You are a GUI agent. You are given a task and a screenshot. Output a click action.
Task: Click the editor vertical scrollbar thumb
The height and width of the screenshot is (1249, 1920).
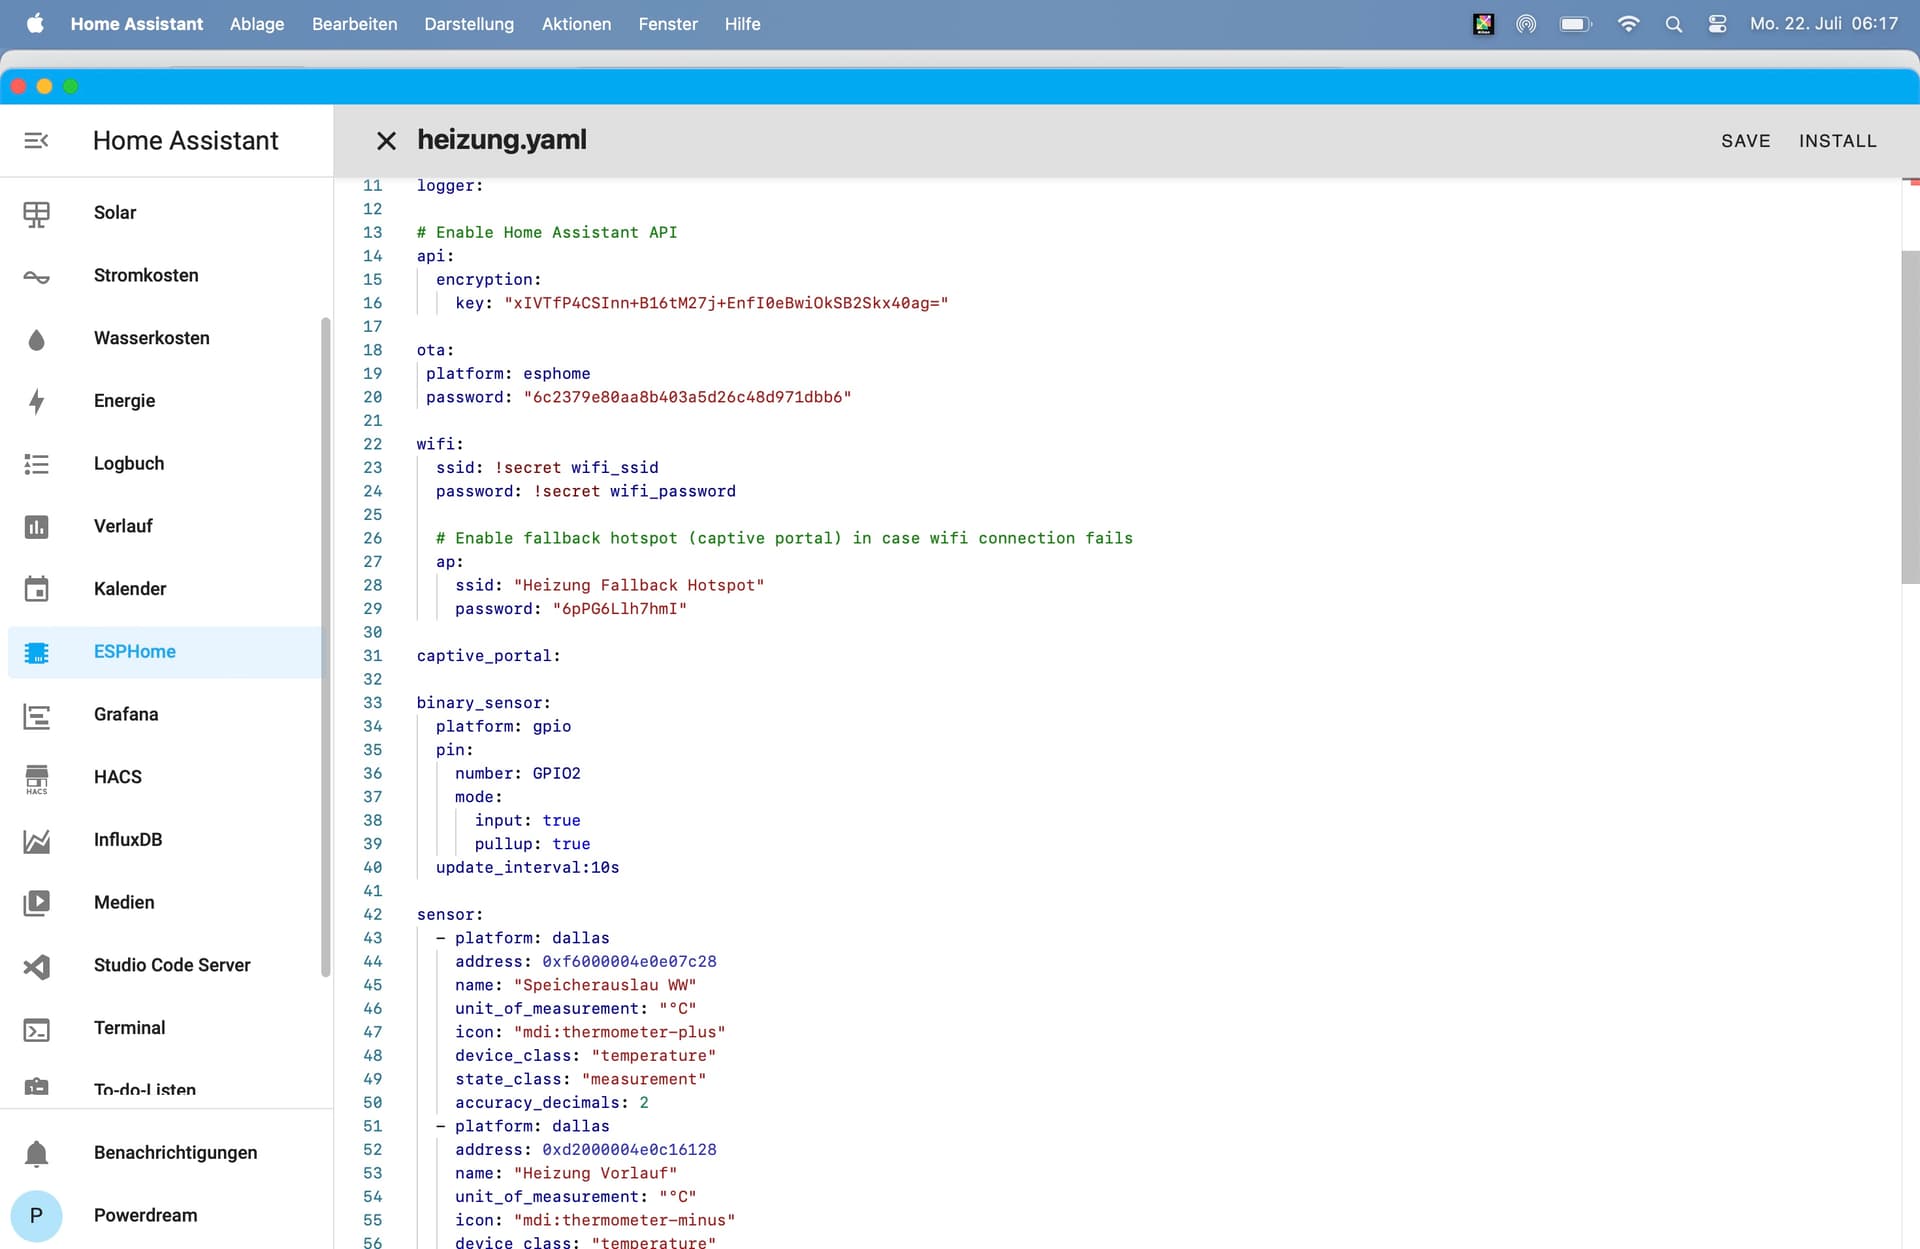pos(1910,415)
